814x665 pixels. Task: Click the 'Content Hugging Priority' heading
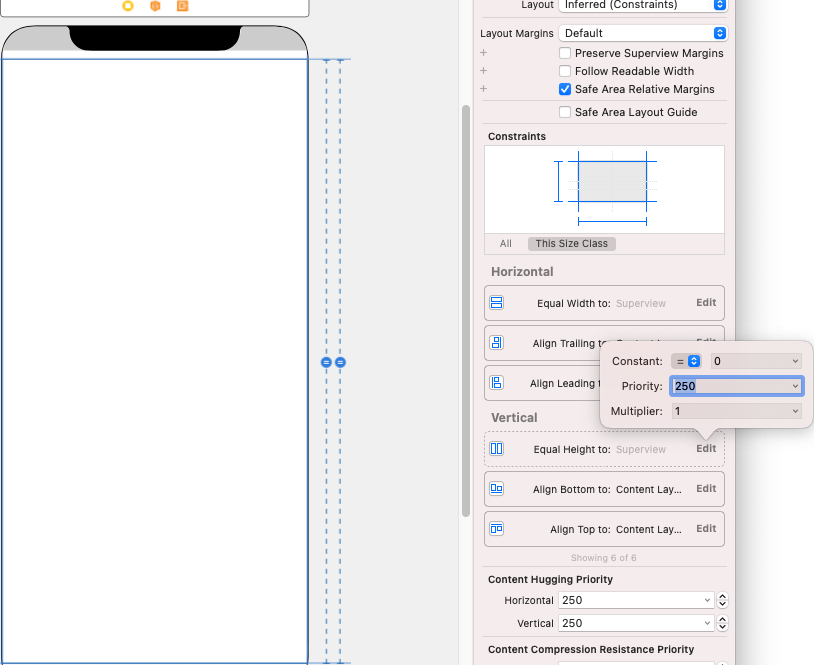550,579
